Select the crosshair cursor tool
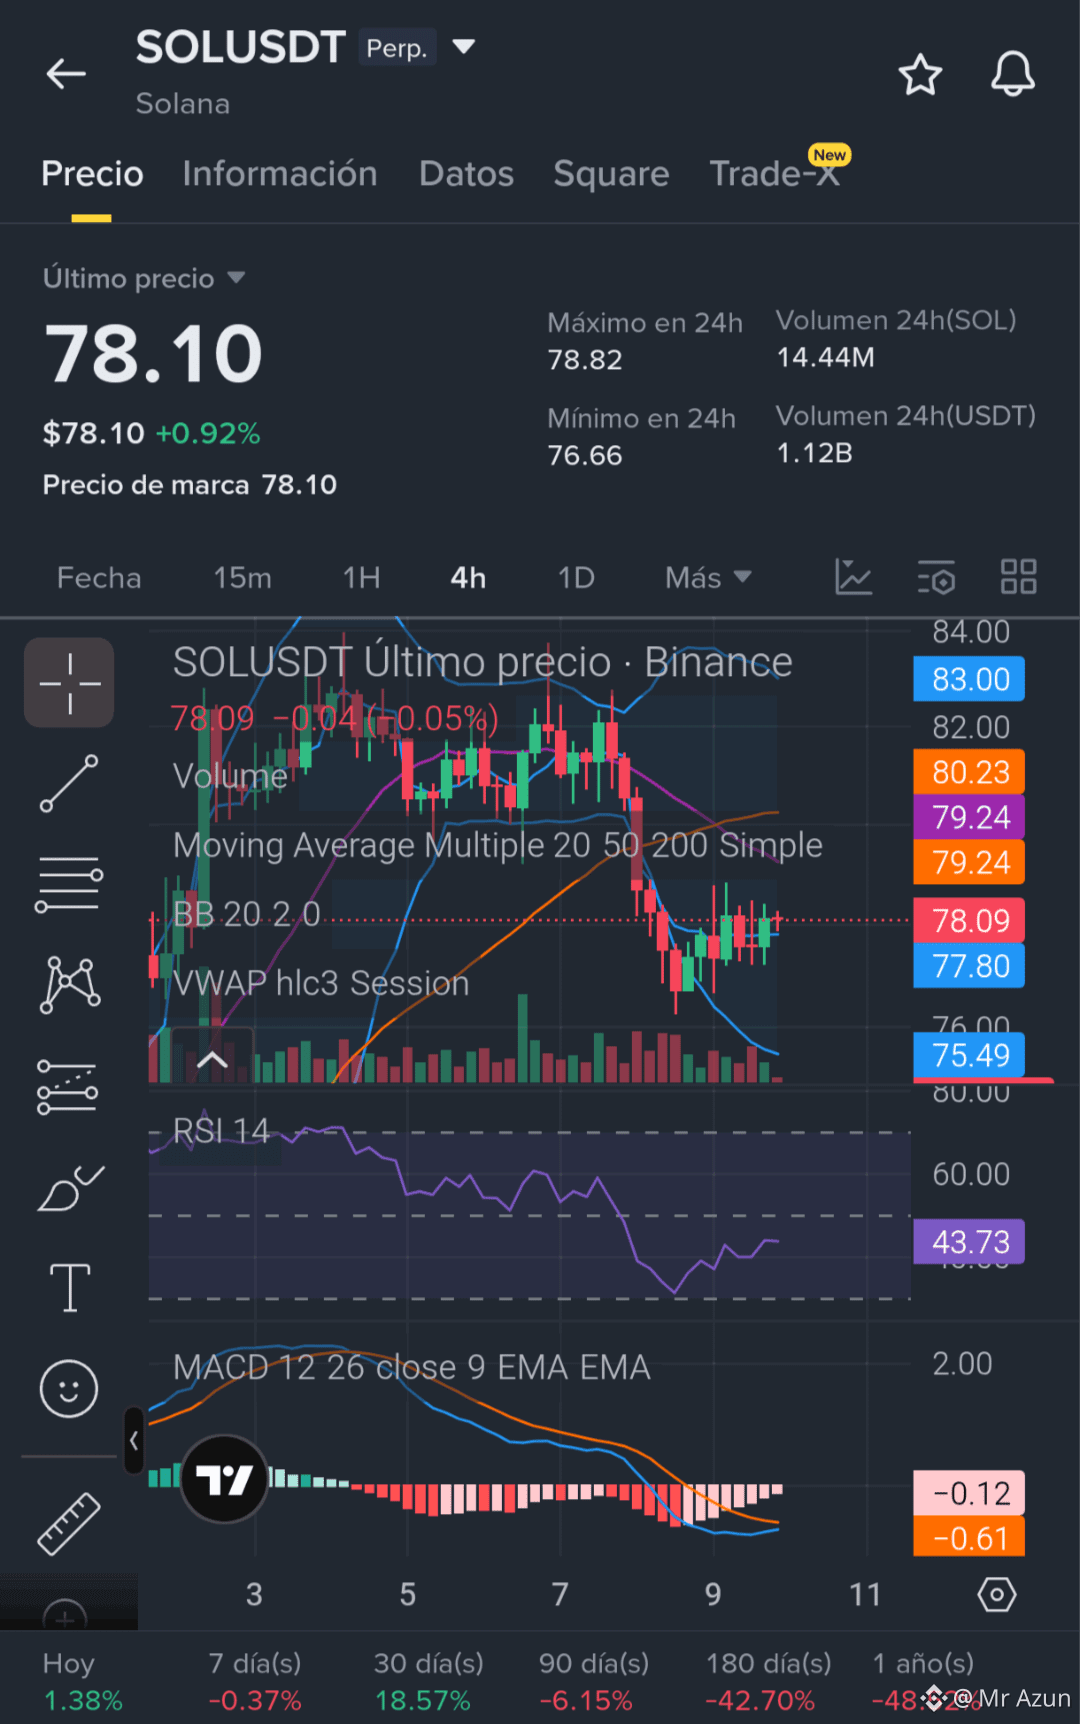This screenshot has height=1724, width=1080. pos(69,683)
